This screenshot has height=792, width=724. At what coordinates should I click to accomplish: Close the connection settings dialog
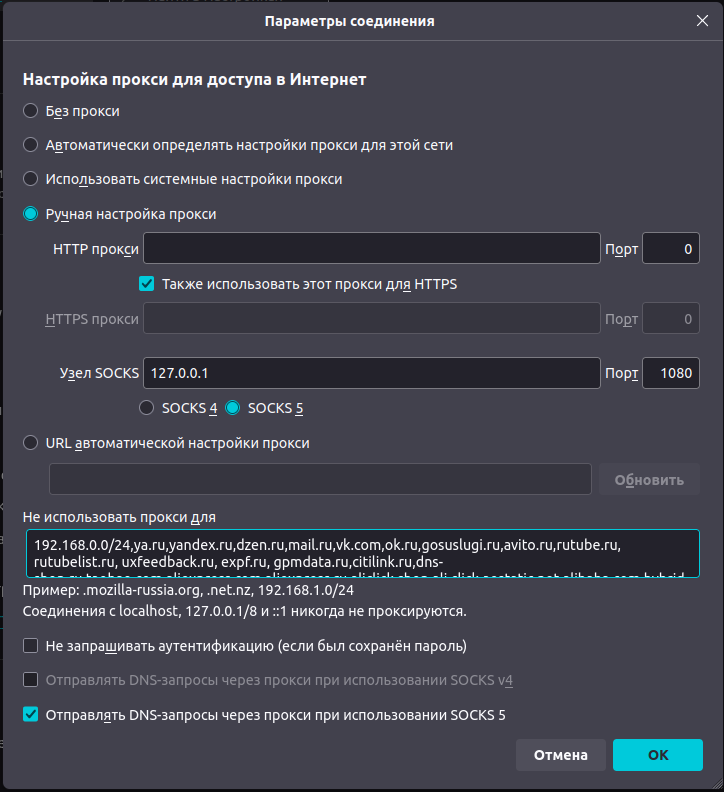coord(701,20)
